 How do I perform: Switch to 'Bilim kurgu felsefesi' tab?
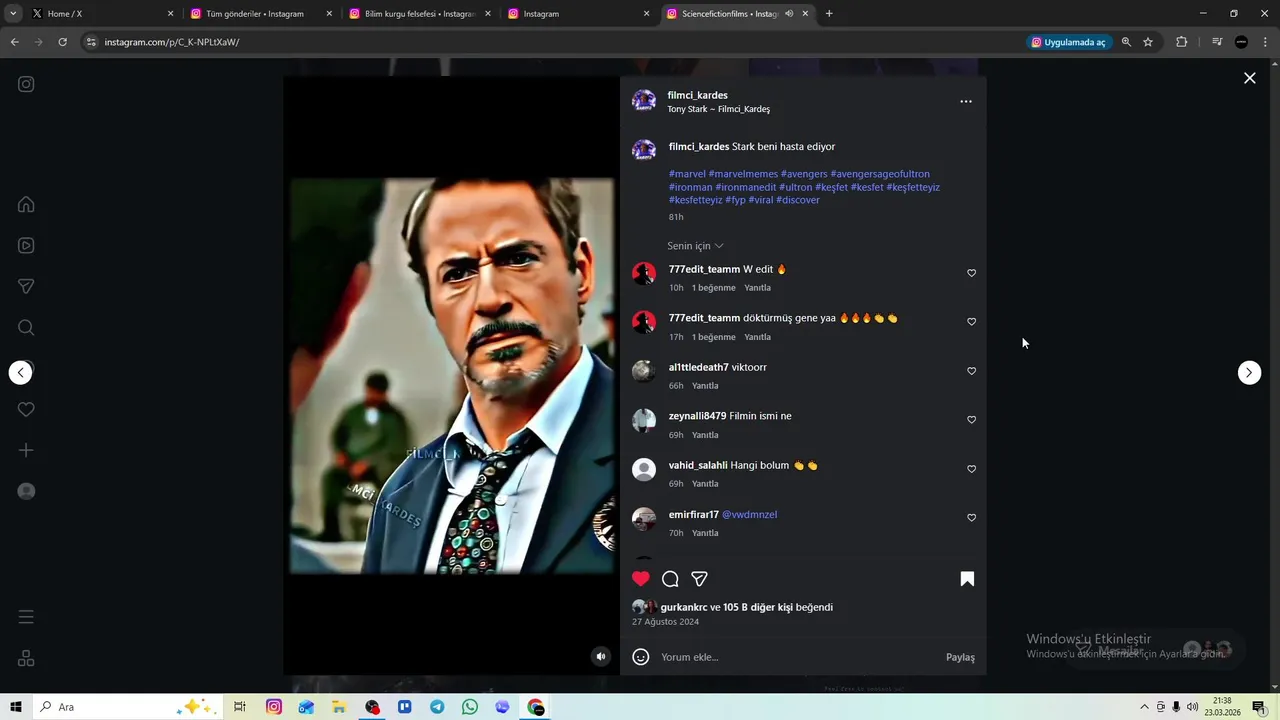tap(420, 14)
